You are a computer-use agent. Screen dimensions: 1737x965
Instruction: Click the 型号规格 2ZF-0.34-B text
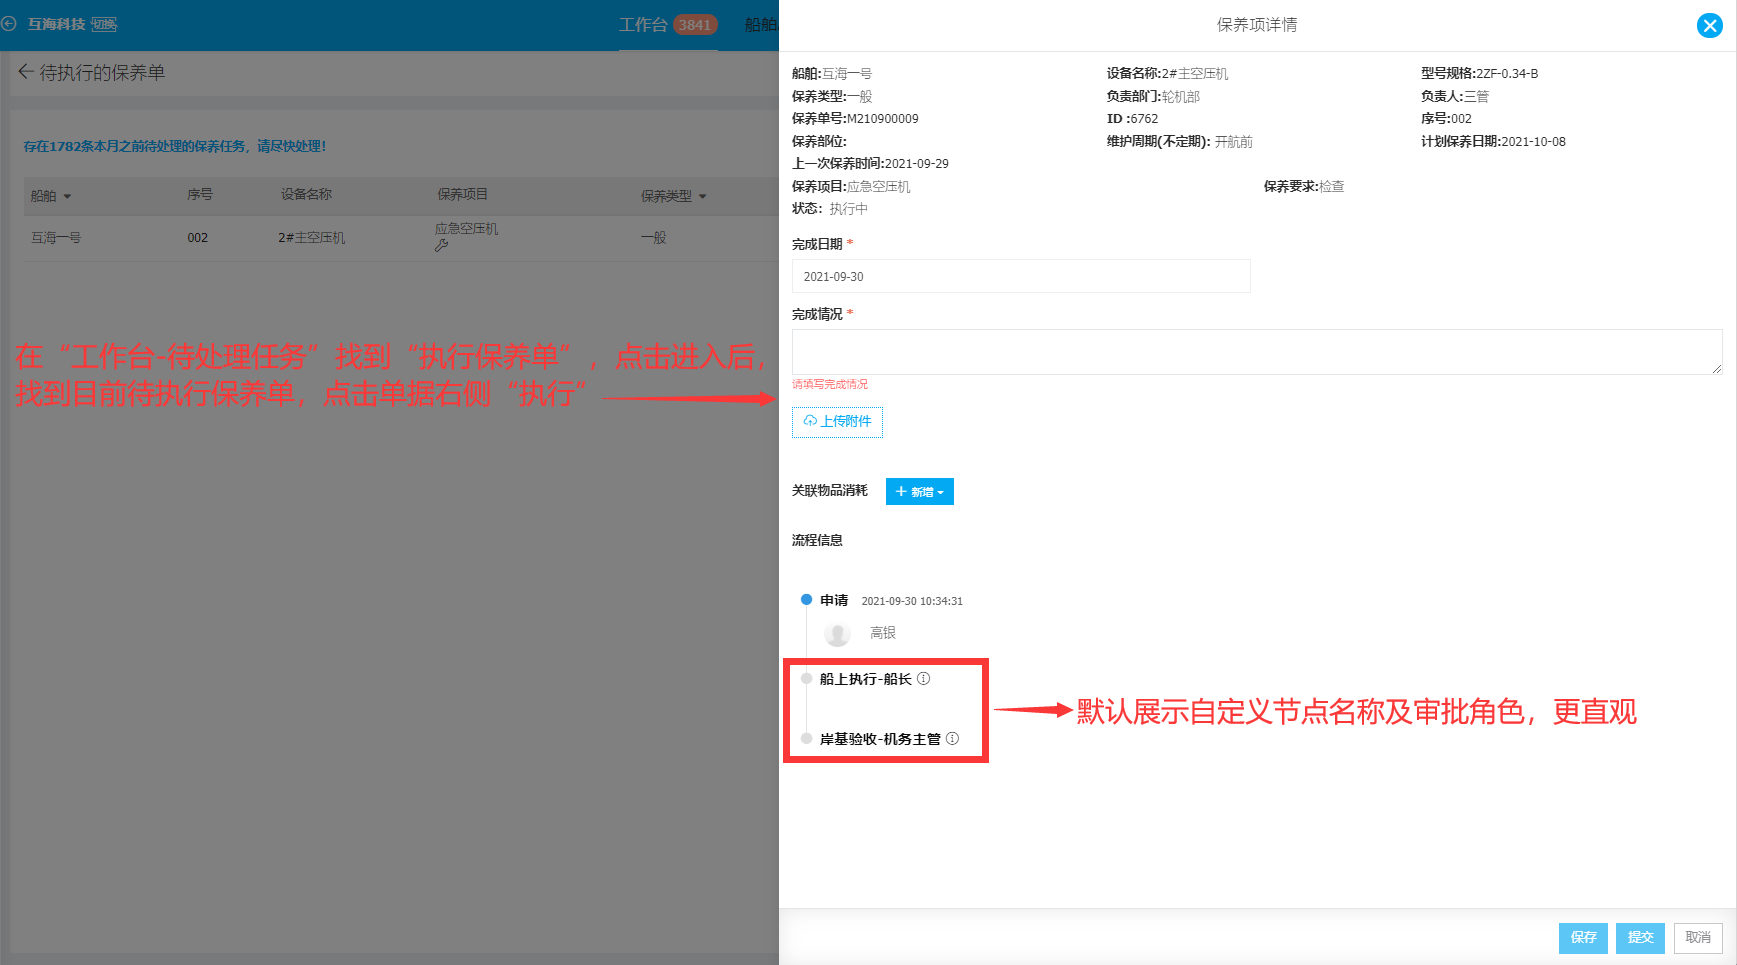point(1480,74)
